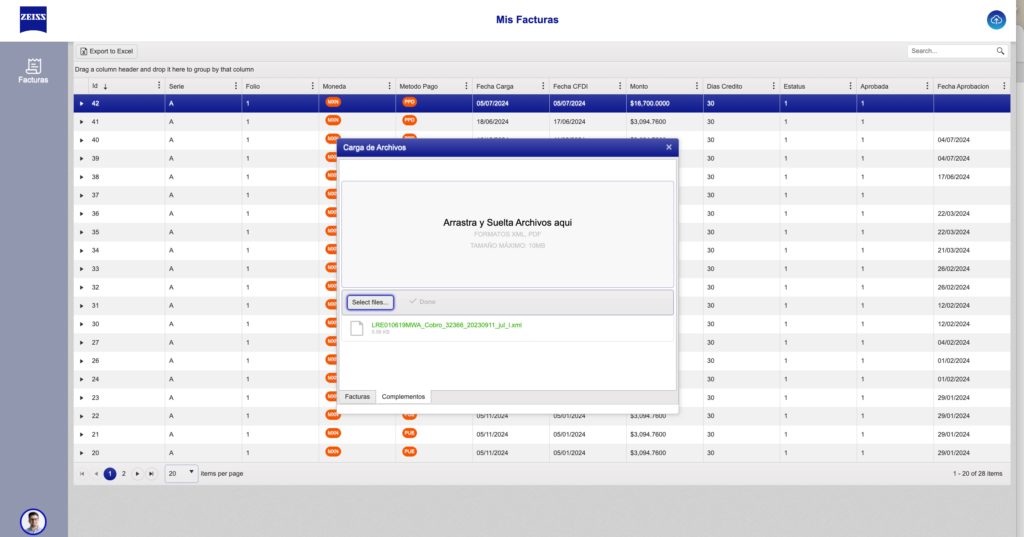Open the user profile avatar

coord(33,521)
